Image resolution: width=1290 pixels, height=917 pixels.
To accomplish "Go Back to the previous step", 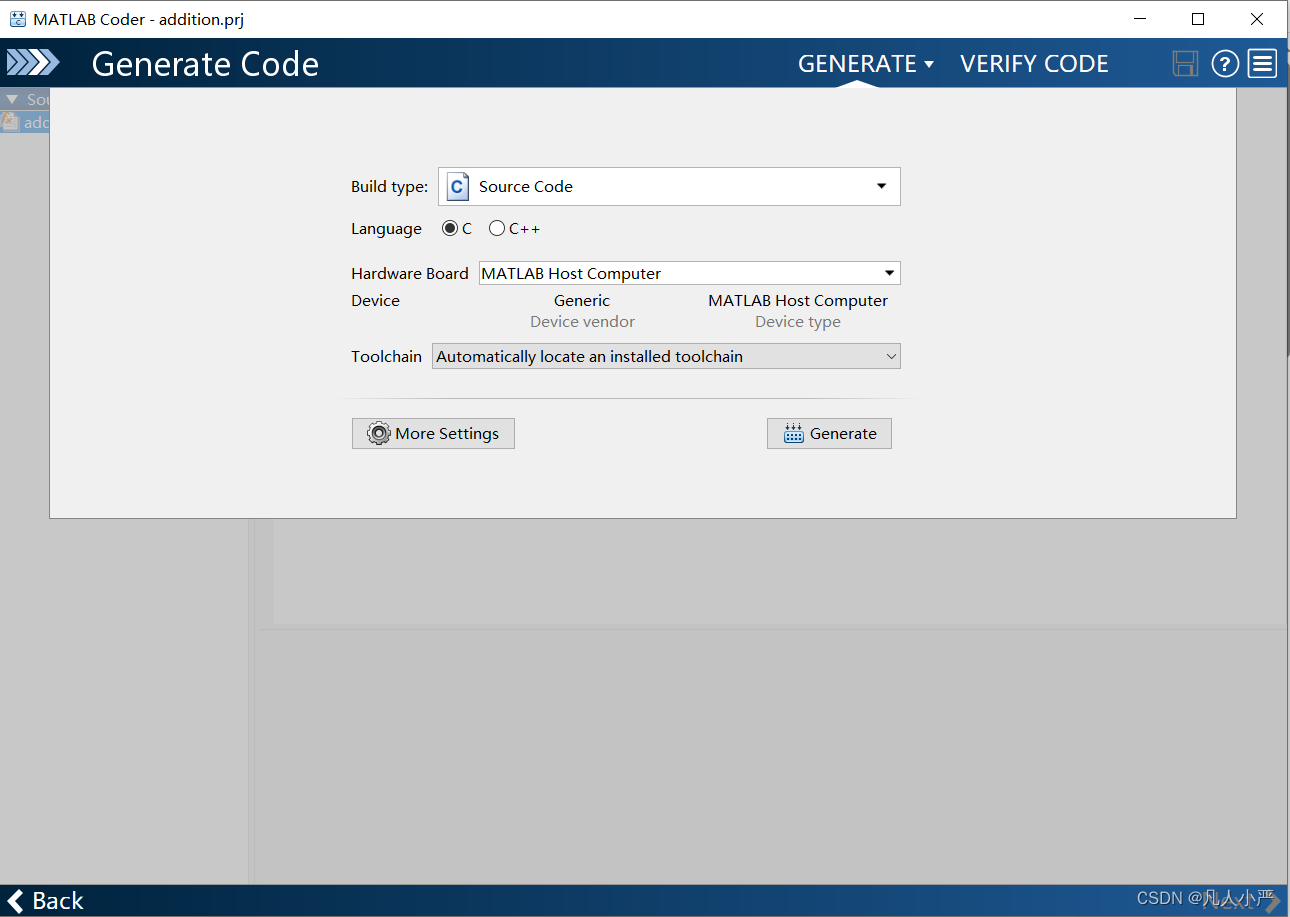I will tap(45, 901).
